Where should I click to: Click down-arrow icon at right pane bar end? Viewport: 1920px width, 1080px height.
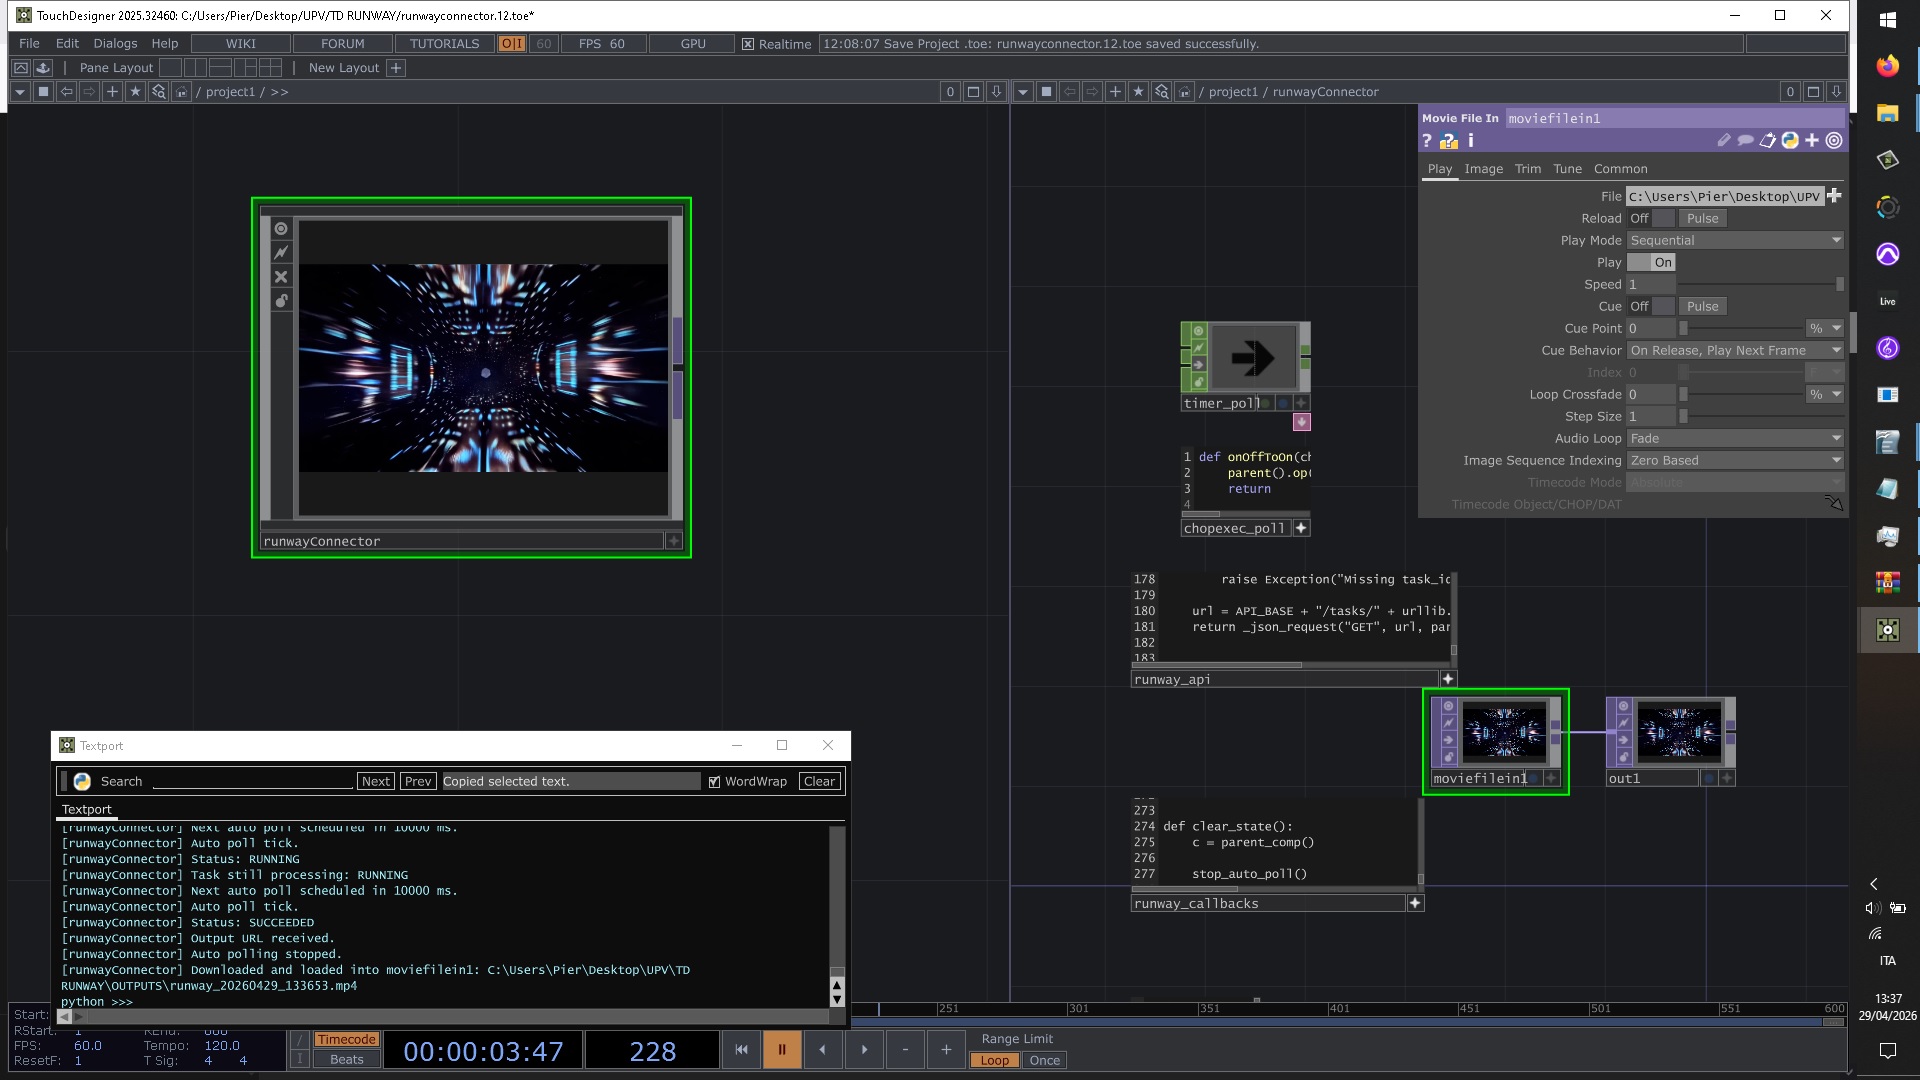click(1836, 92)
